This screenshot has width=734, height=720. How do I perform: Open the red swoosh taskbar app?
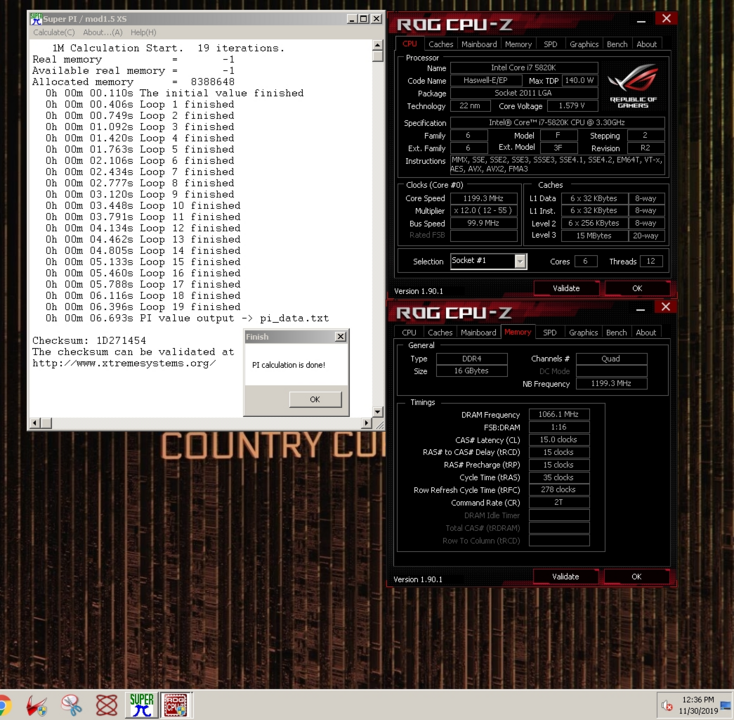(36, 705)
